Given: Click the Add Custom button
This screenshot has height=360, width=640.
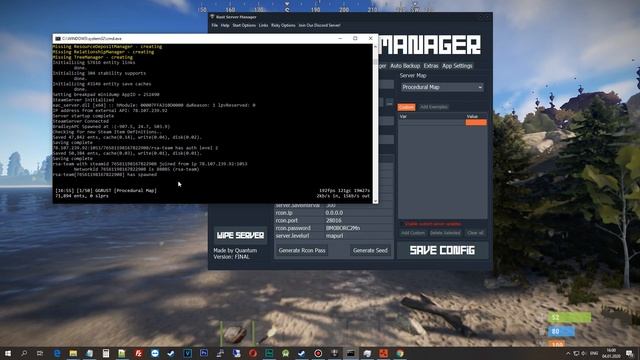Looking at the screenshot, I should [x=413, y=233].
